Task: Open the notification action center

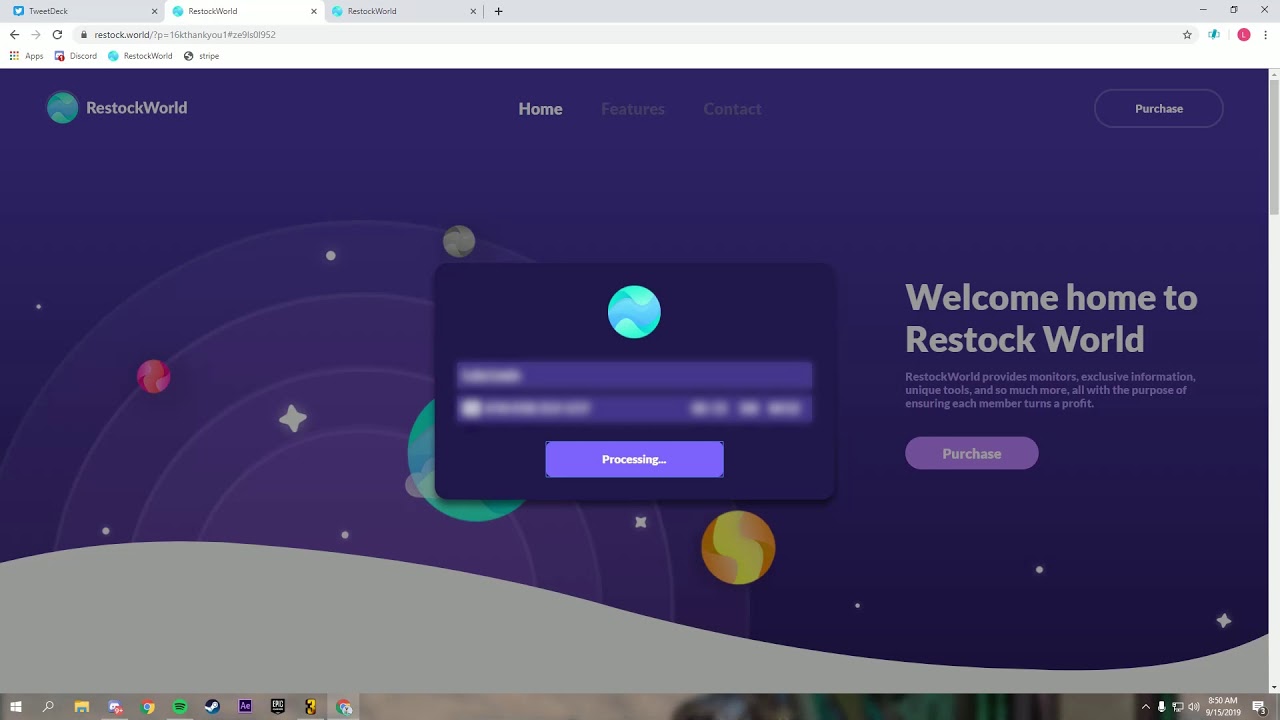Action: [x=1259, y=707]
